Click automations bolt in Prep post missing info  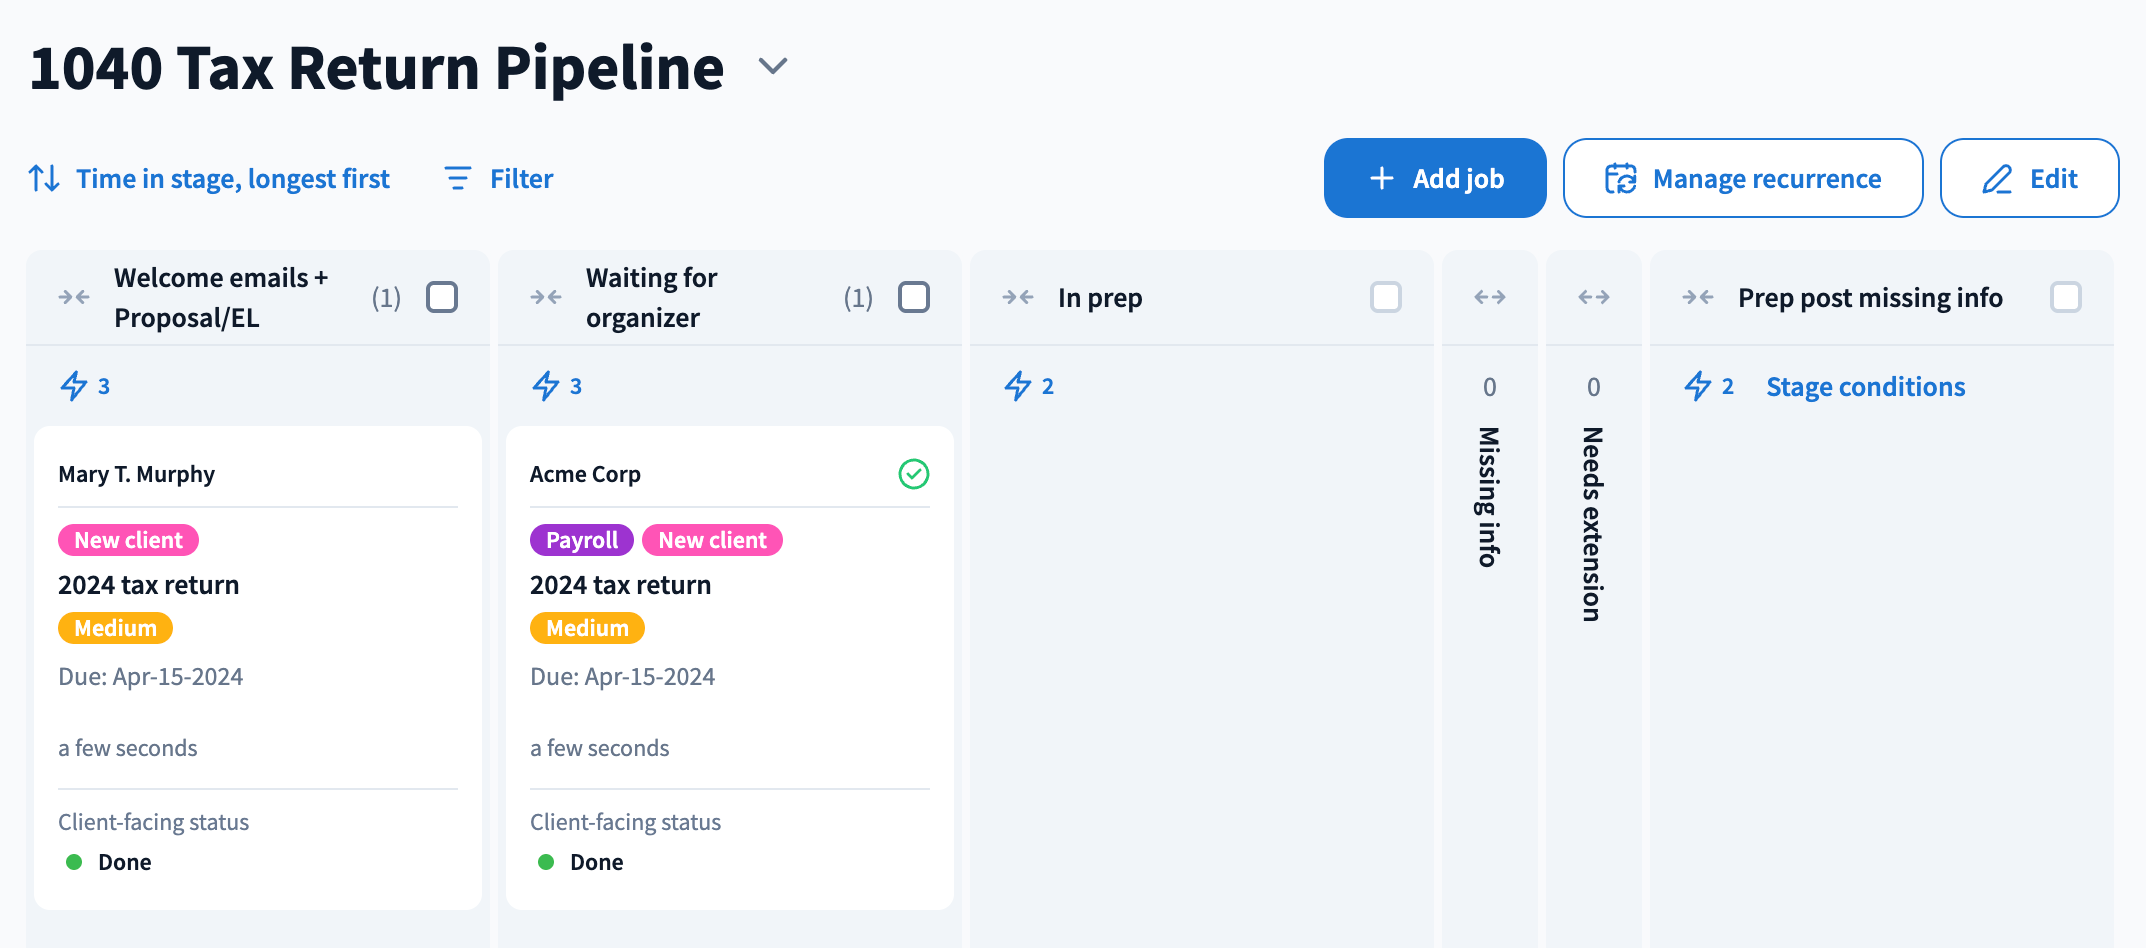1698,386
